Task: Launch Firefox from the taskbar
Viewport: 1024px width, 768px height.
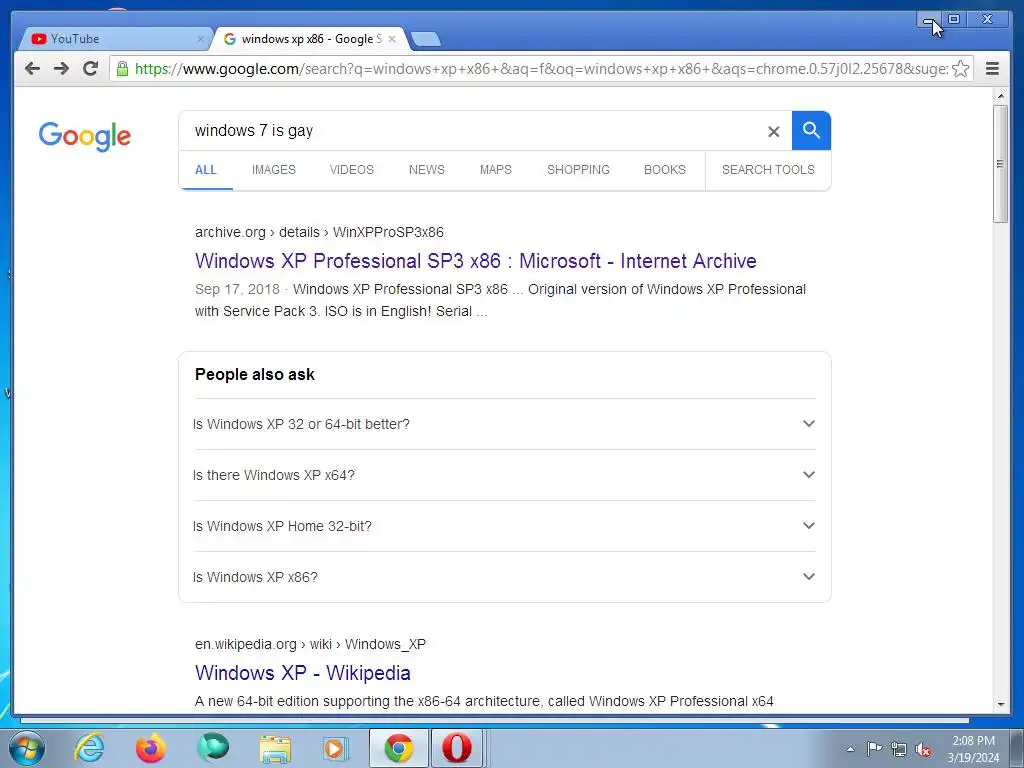Action: click(x=150, y=748)
